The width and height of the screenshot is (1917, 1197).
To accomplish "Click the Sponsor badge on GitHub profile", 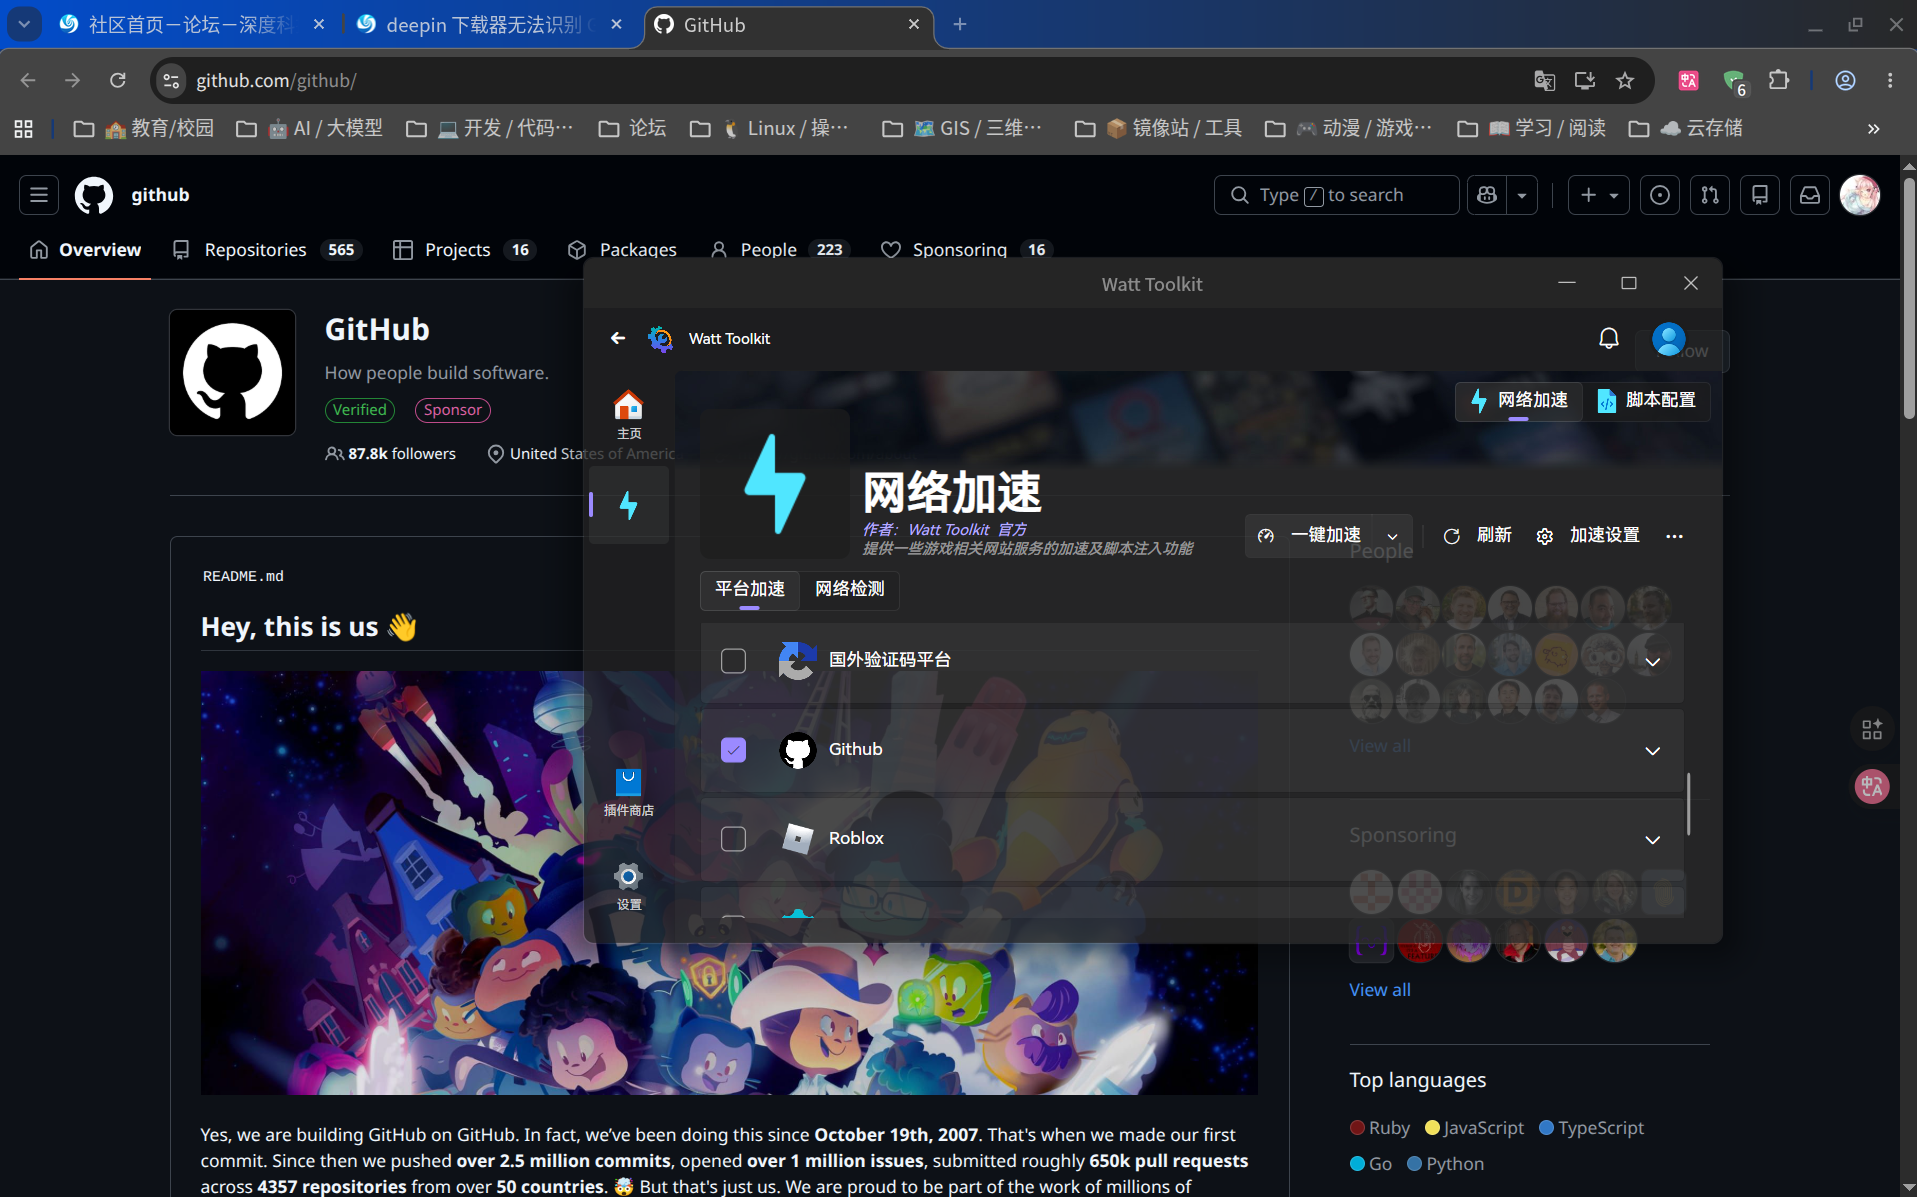I will [x=452, y=410].
